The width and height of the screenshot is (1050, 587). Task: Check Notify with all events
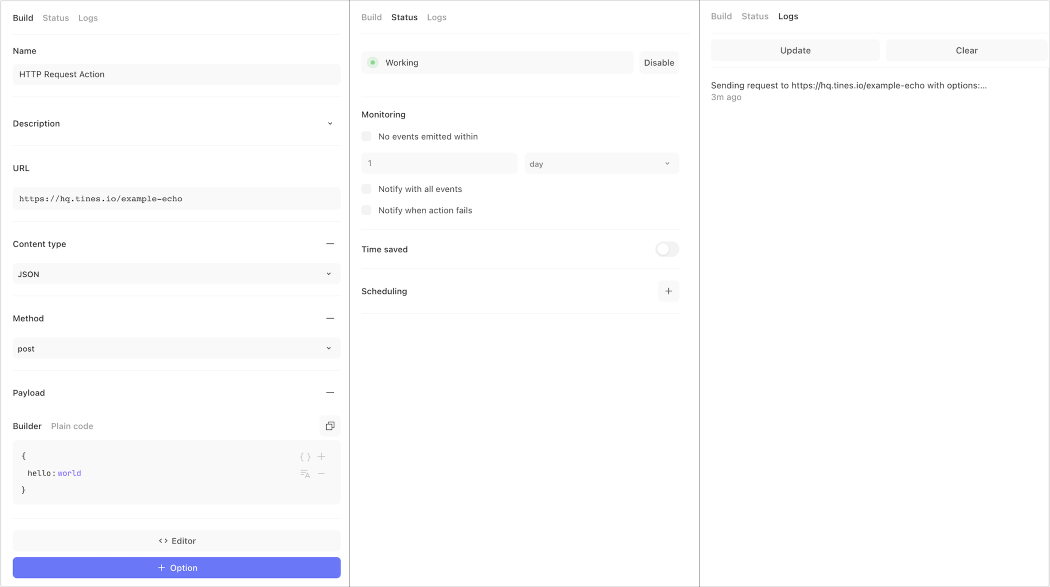coord(366,189)
